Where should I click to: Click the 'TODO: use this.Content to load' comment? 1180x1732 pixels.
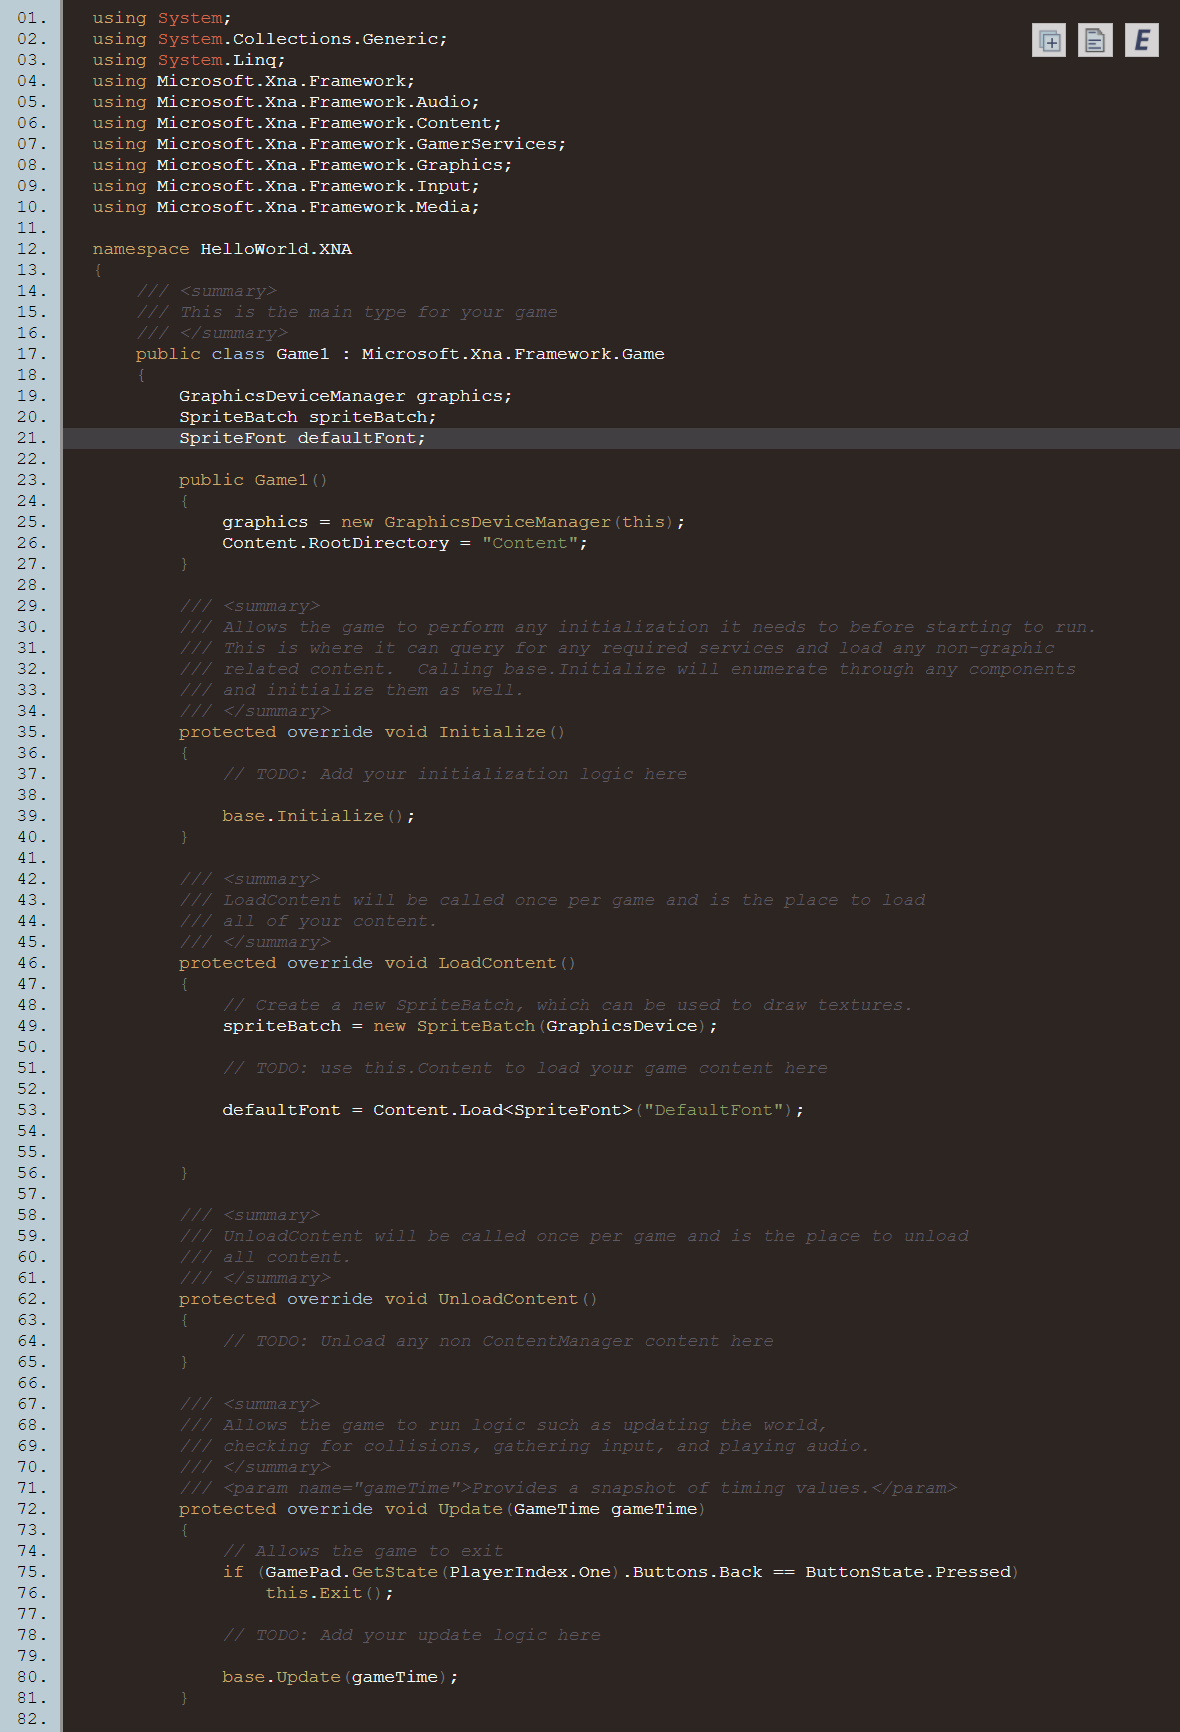pyautogui.click(x=525, y=1068)
